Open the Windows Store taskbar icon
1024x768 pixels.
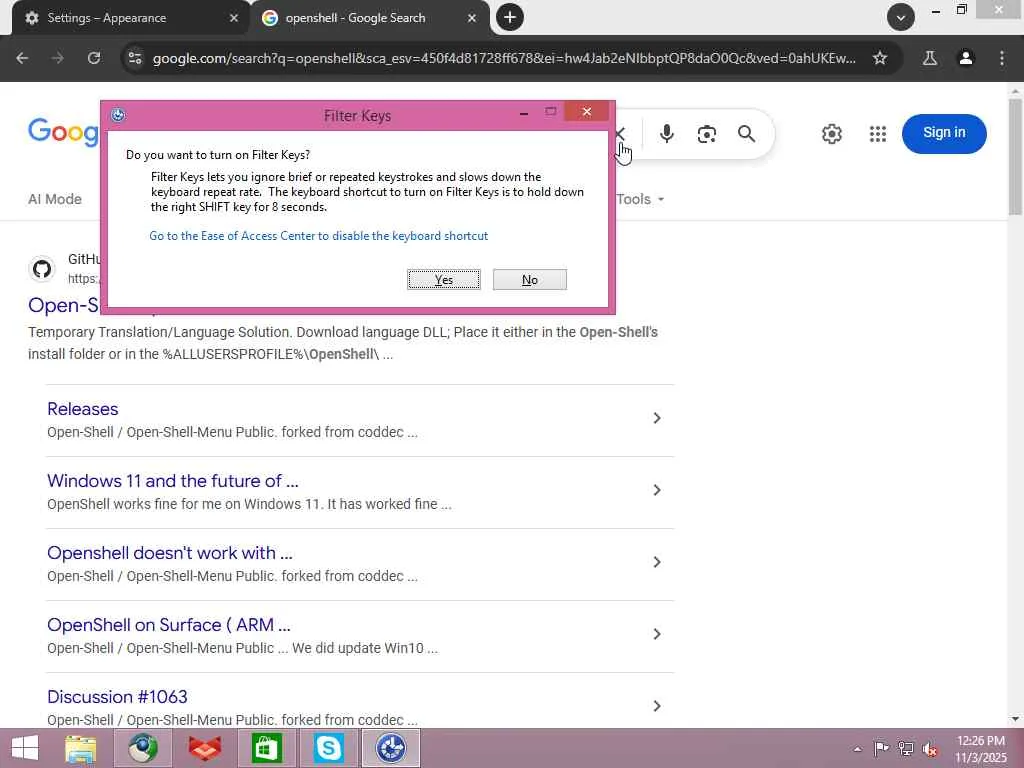[x=266, y=748]
